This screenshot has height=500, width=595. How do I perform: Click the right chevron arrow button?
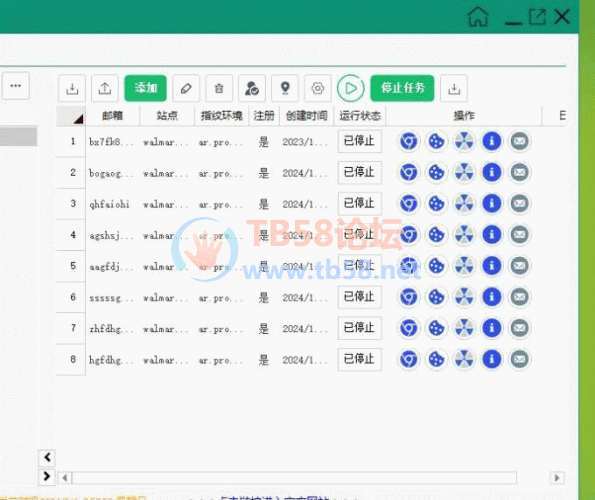47,476
